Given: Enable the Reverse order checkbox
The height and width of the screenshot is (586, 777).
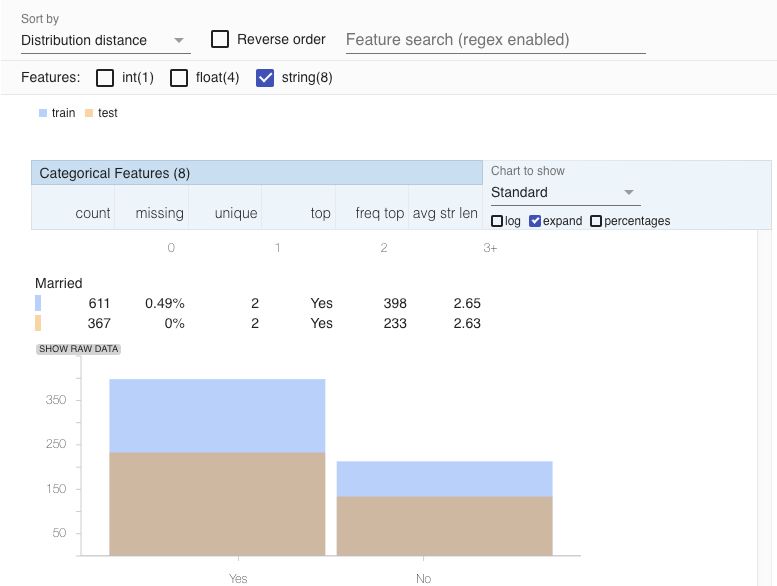Looking at the screenshot, I should click(221, 40).
